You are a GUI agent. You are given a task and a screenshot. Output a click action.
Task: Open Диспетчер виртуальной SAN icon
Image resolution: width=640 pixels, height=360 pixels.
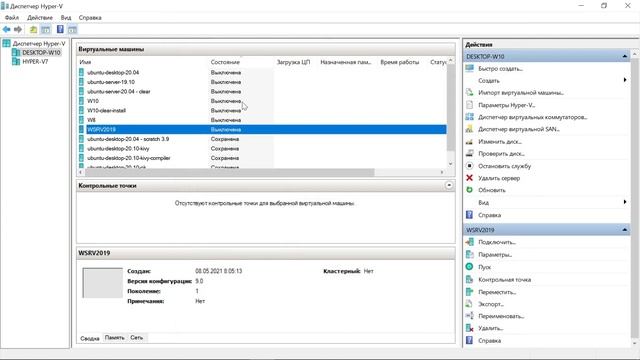(x=469, y=129)
